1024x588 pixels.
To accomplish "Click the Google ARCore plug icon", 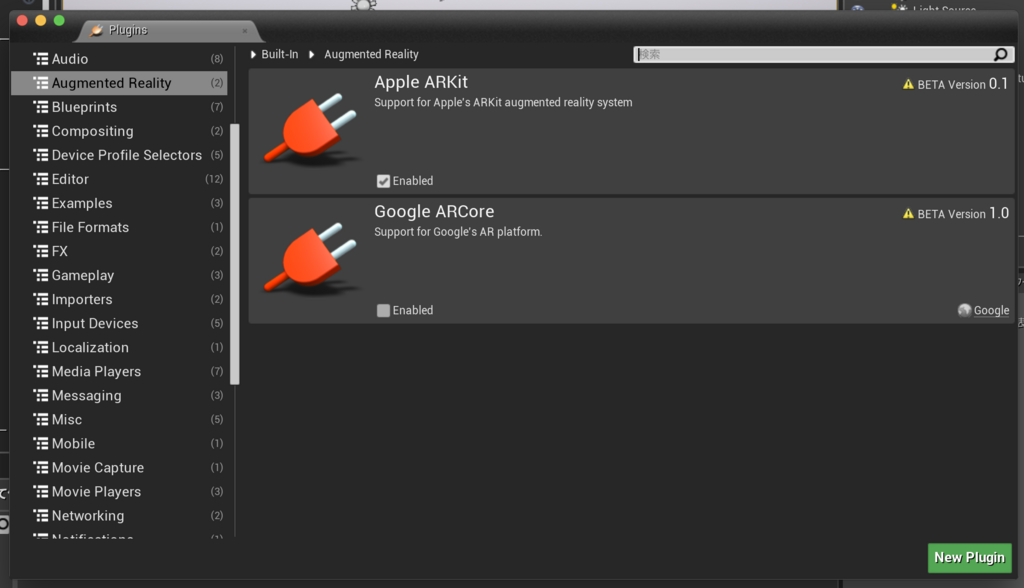I will pos(311,258).
